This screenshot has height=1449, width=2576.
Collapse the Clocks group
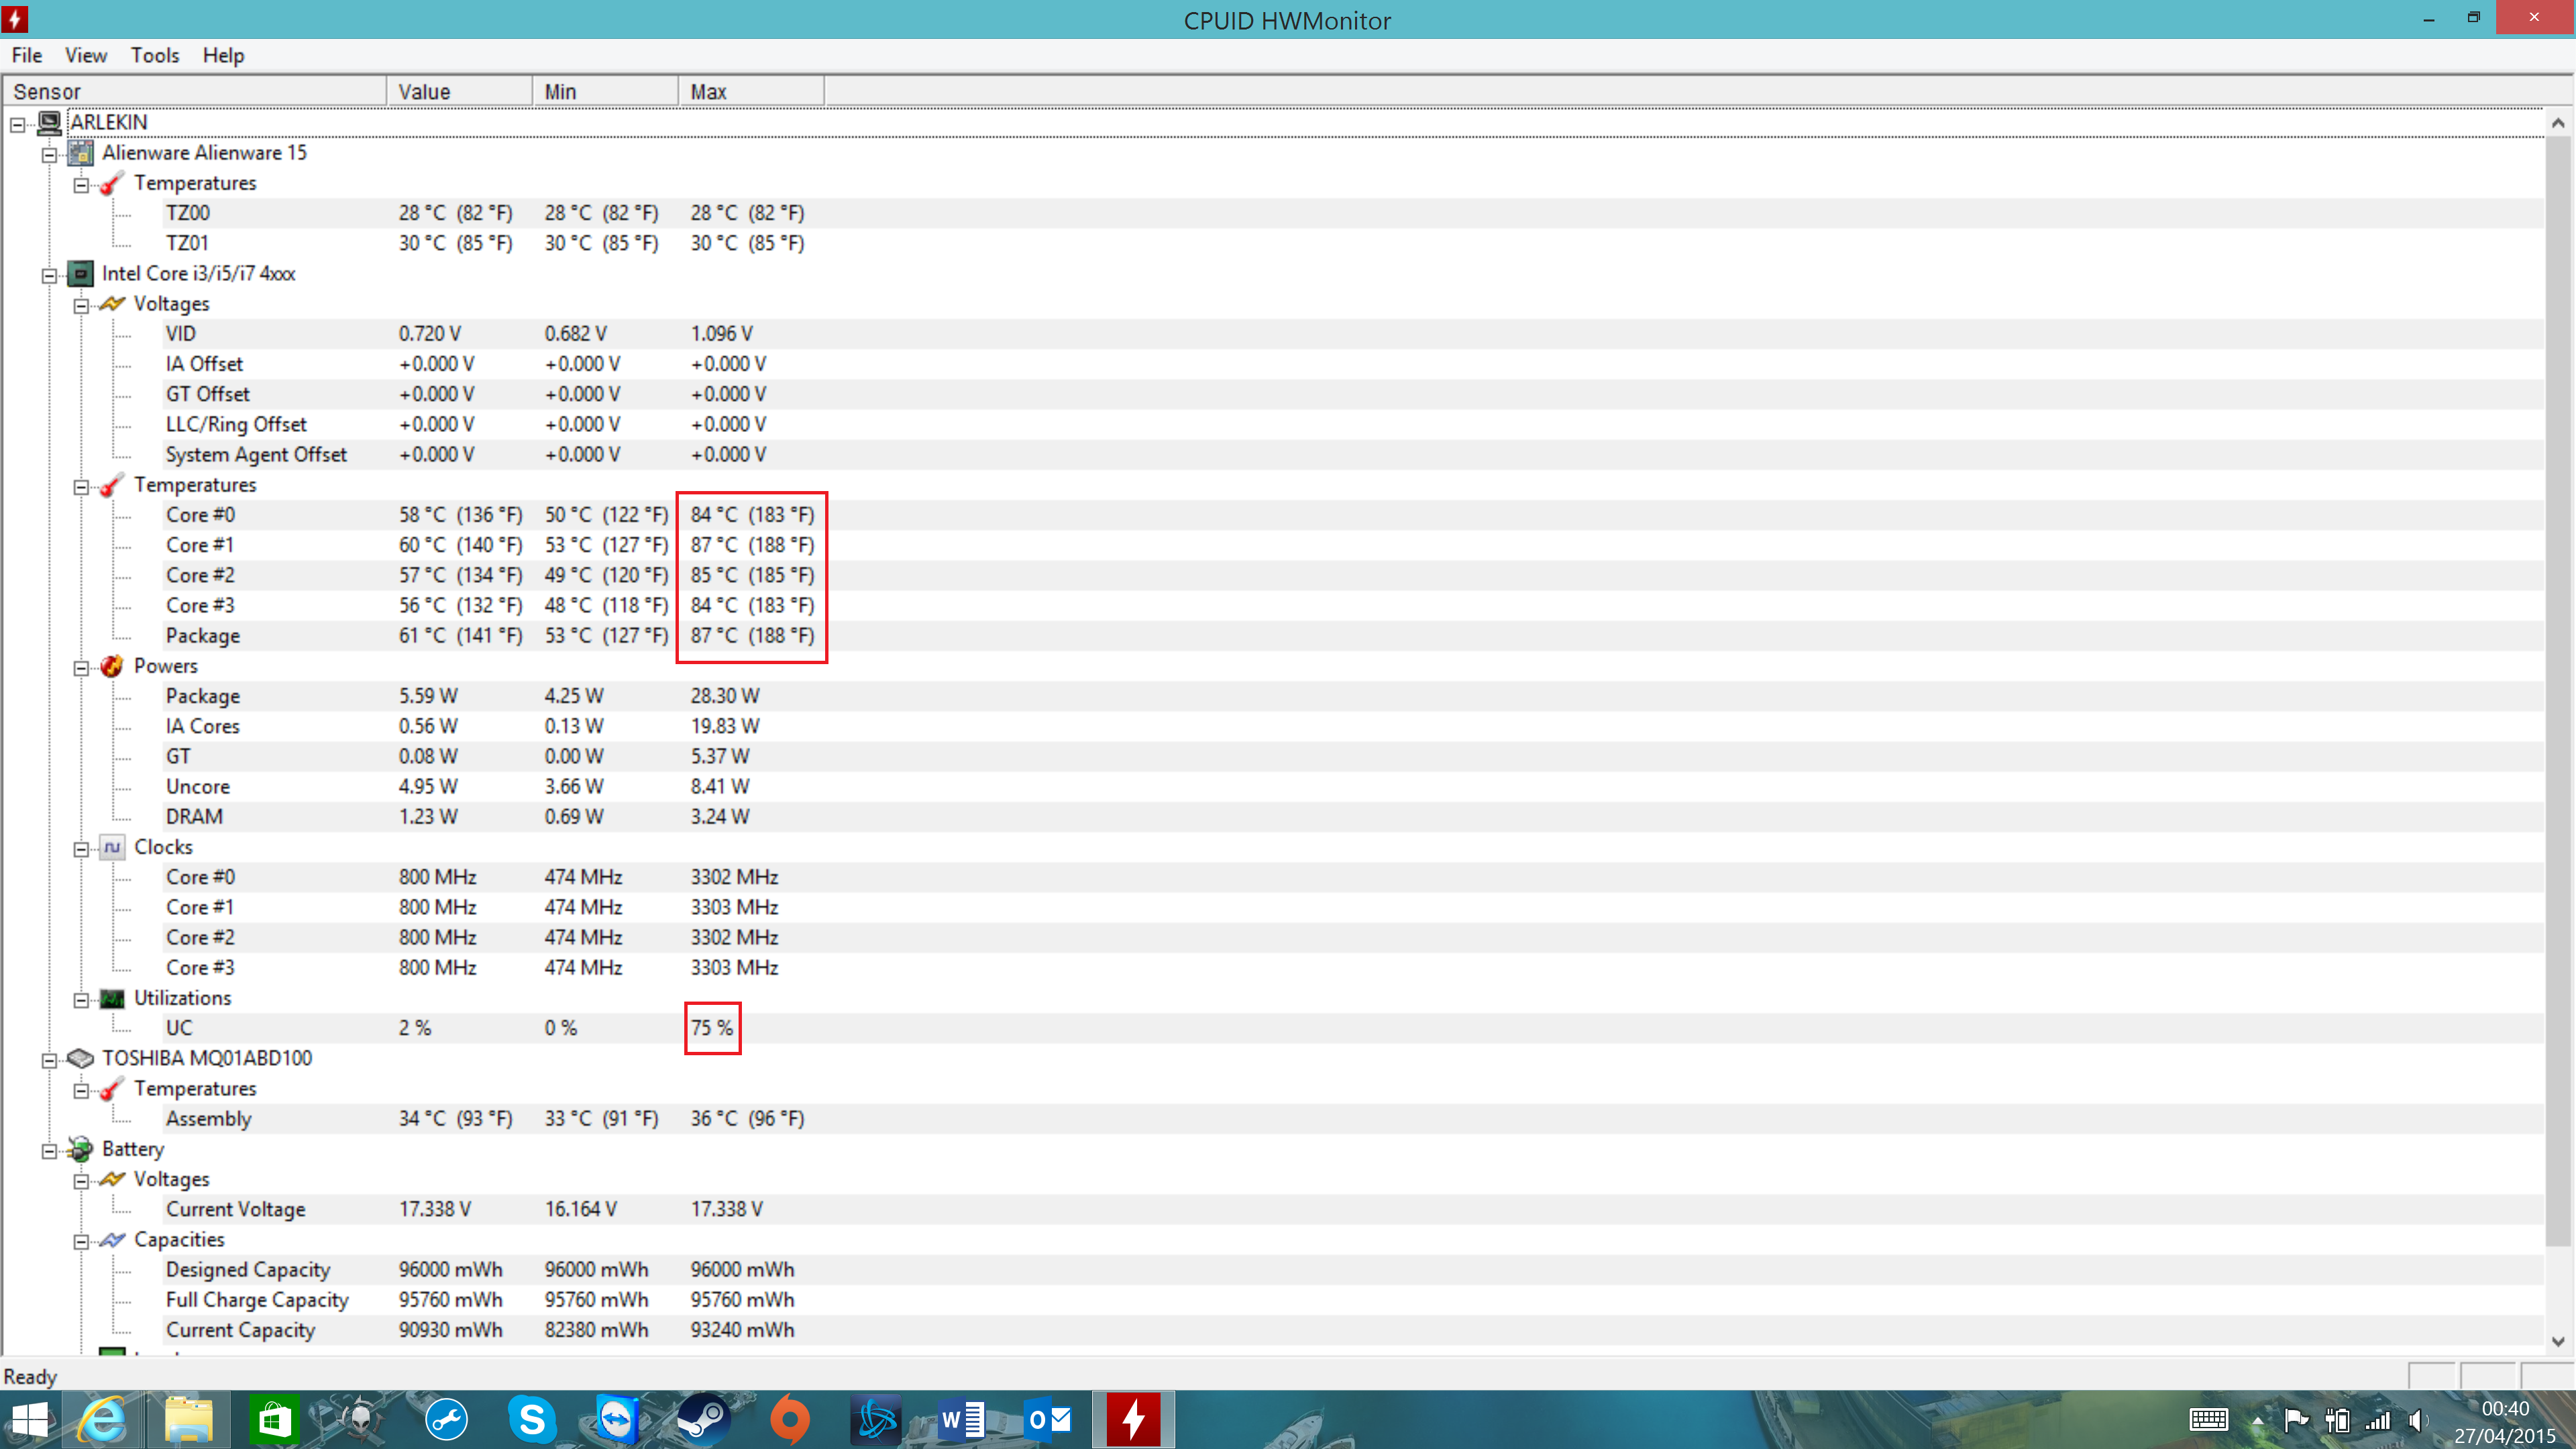(x=81, y=848)
